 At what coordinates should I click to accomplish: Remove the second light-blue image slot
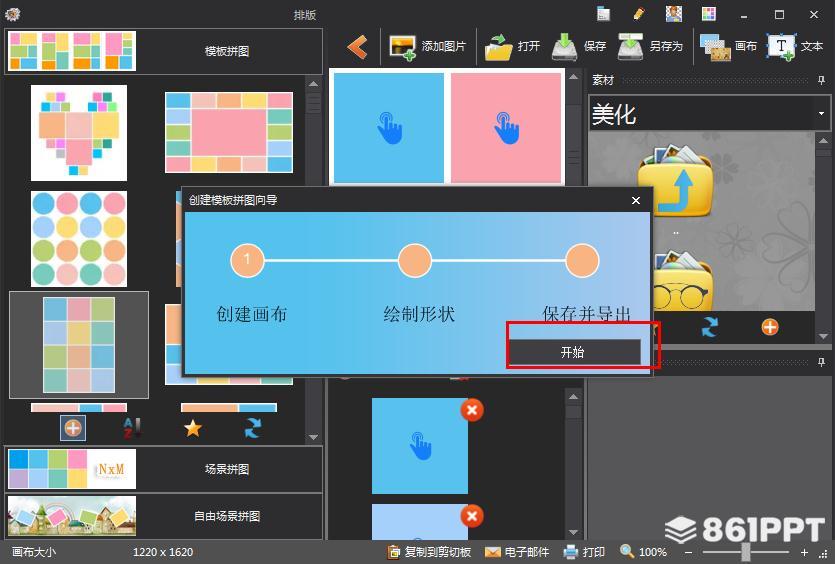tap(472, 516)
